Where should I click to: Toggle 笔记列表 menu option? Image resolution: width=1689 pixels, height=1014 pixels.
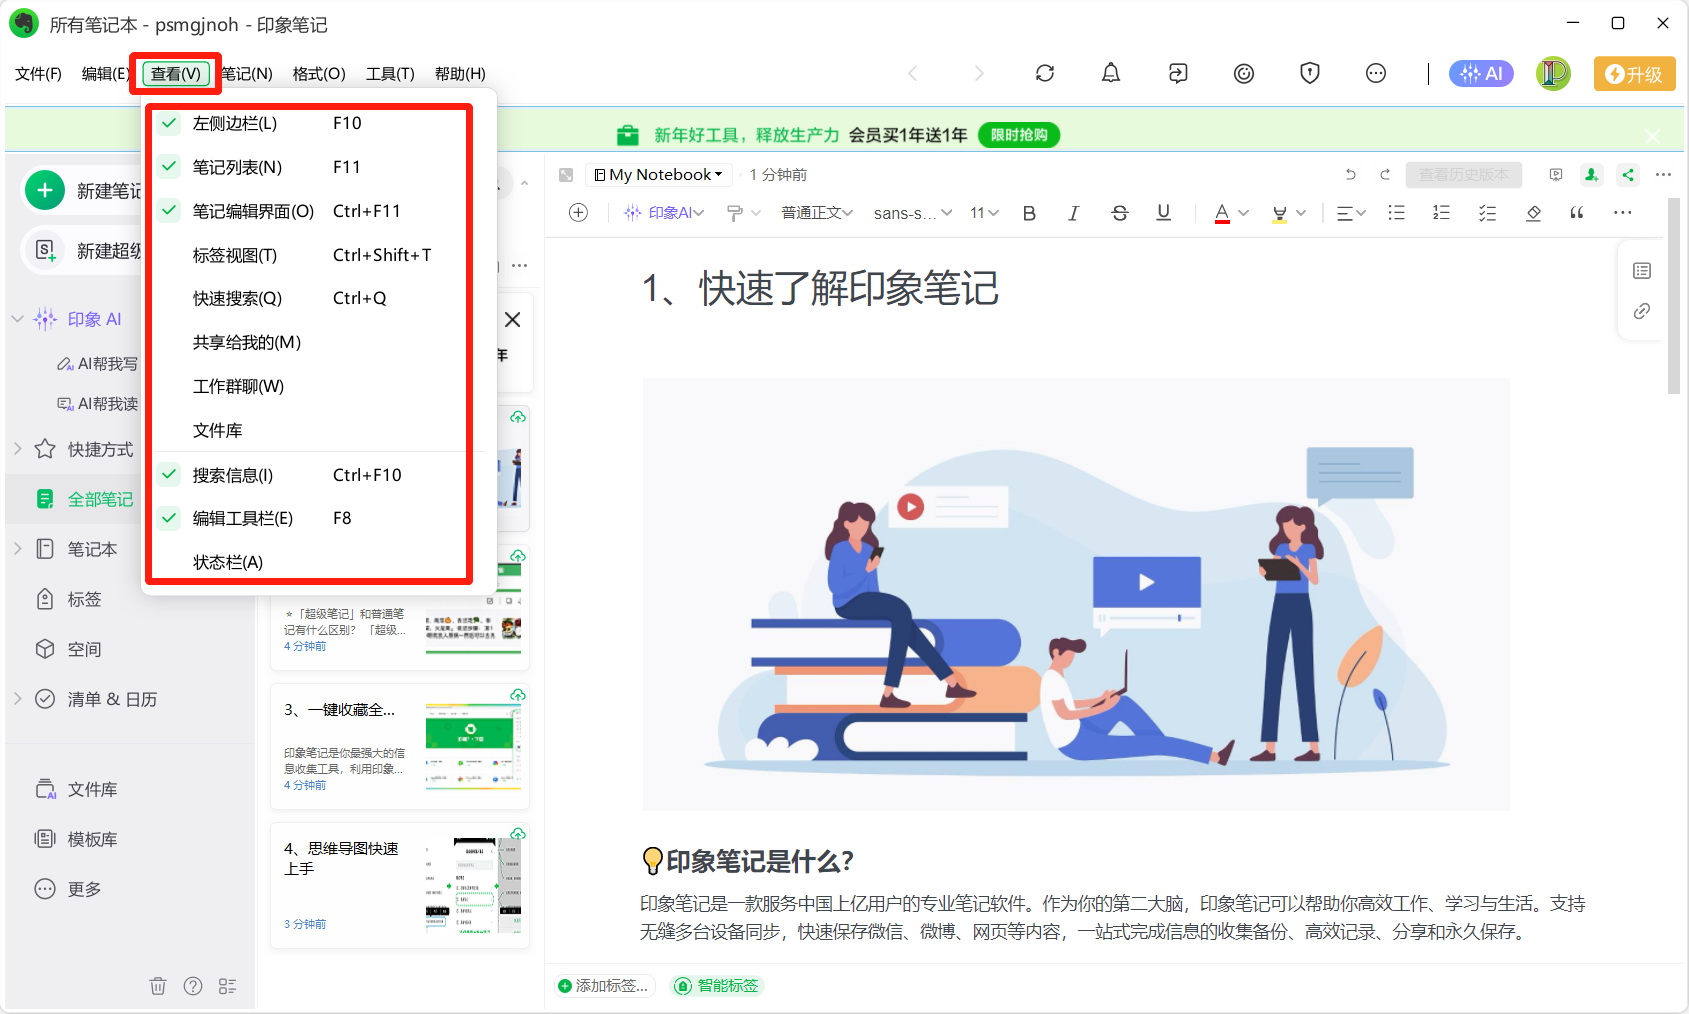point(310,167)
